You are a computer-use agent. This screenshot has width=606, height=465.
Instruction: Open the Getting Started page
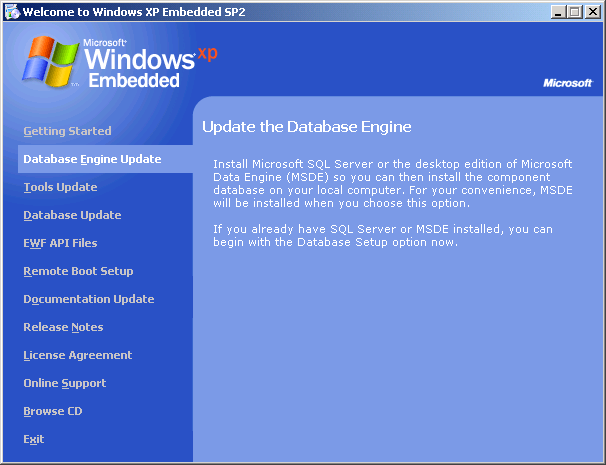67,131
